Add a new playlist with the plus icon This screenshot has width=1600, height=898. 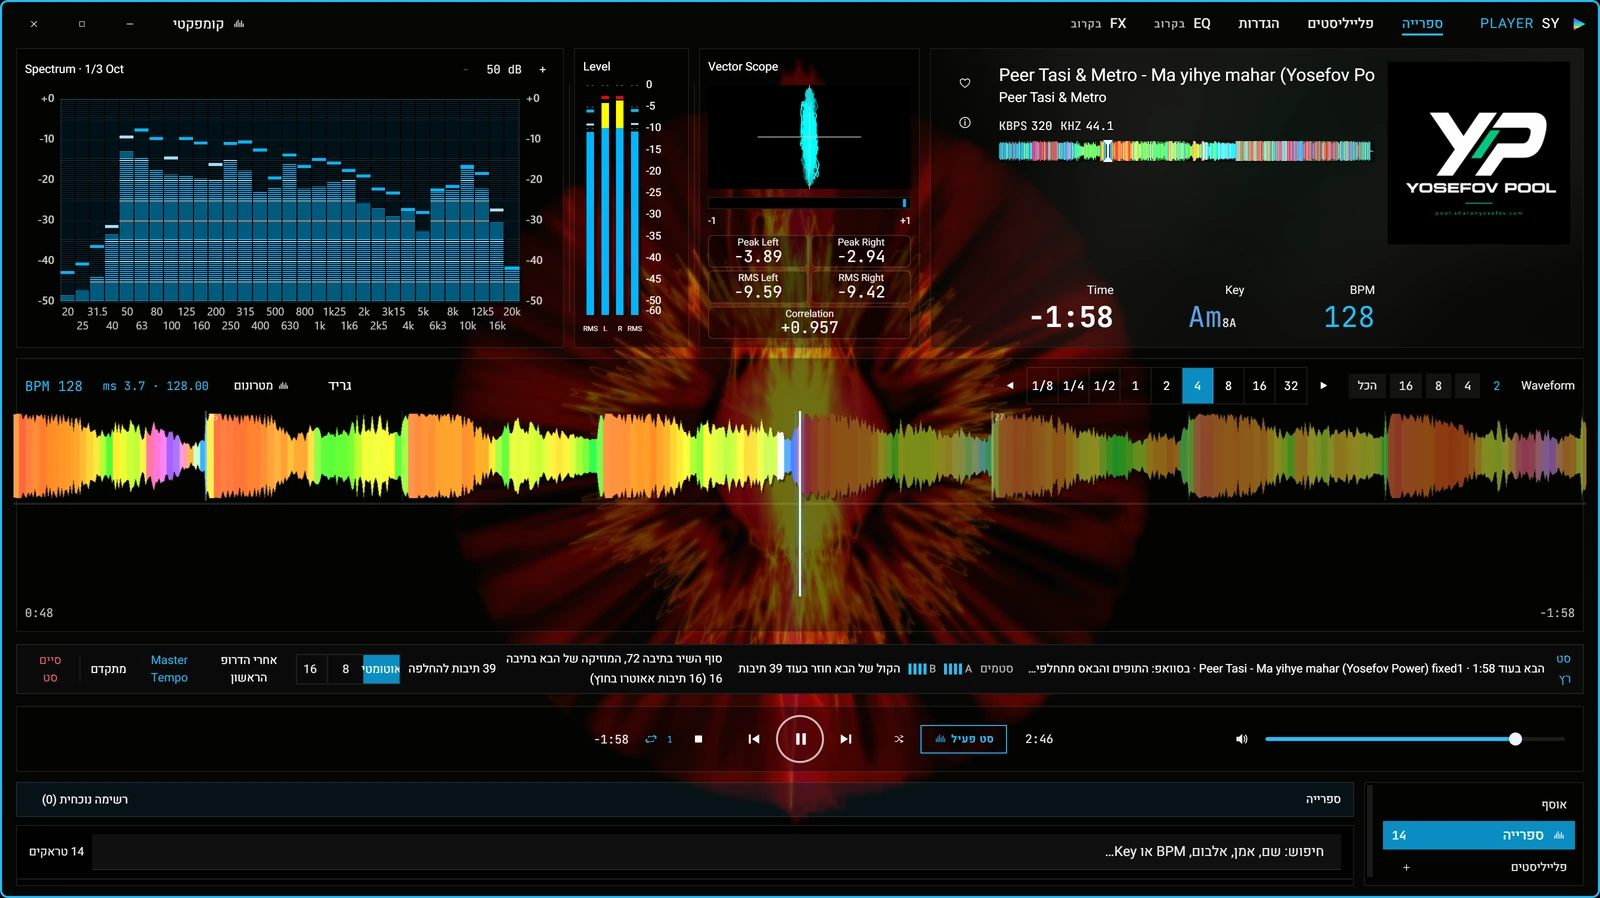pos(1406,867)
